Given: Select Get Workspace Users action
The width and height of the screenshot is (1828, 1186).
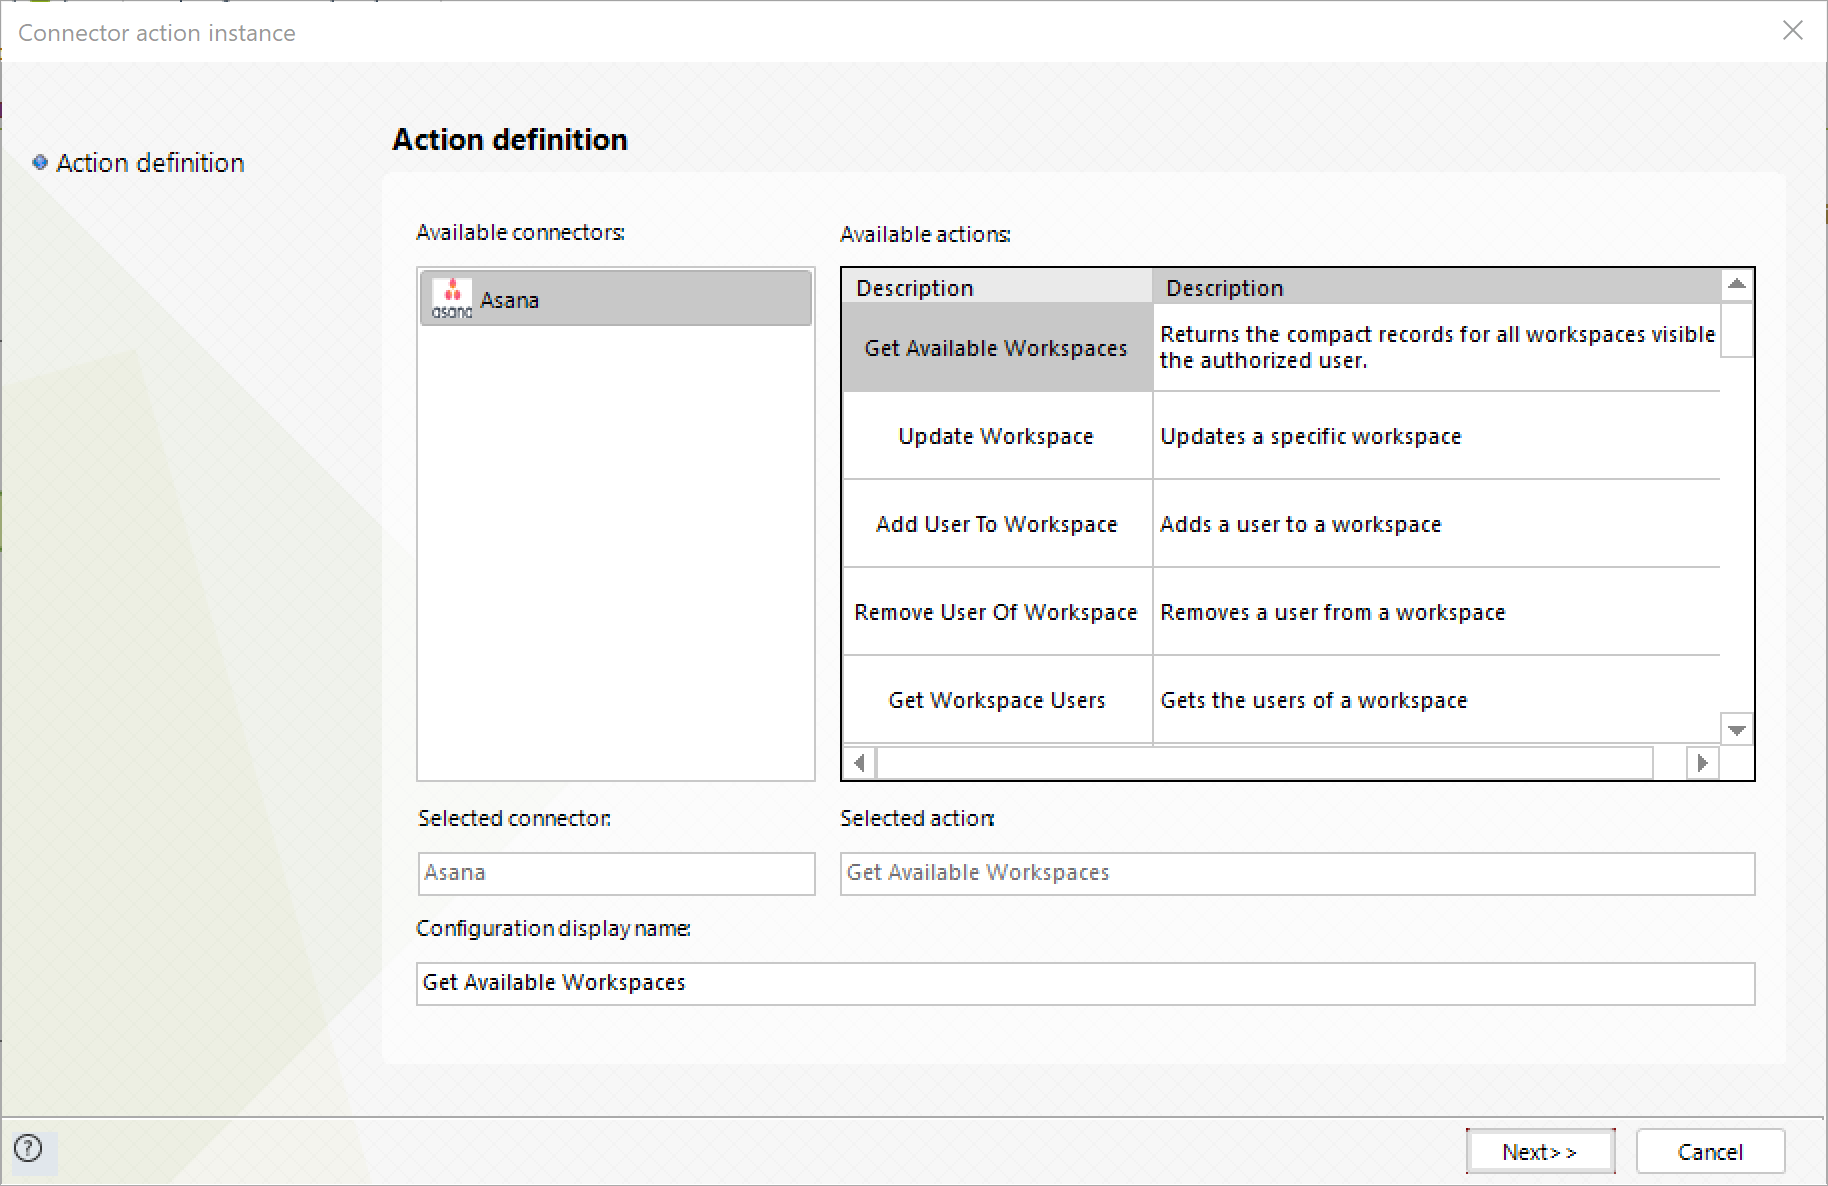Looking at the screenshot, I should (997, 700).
